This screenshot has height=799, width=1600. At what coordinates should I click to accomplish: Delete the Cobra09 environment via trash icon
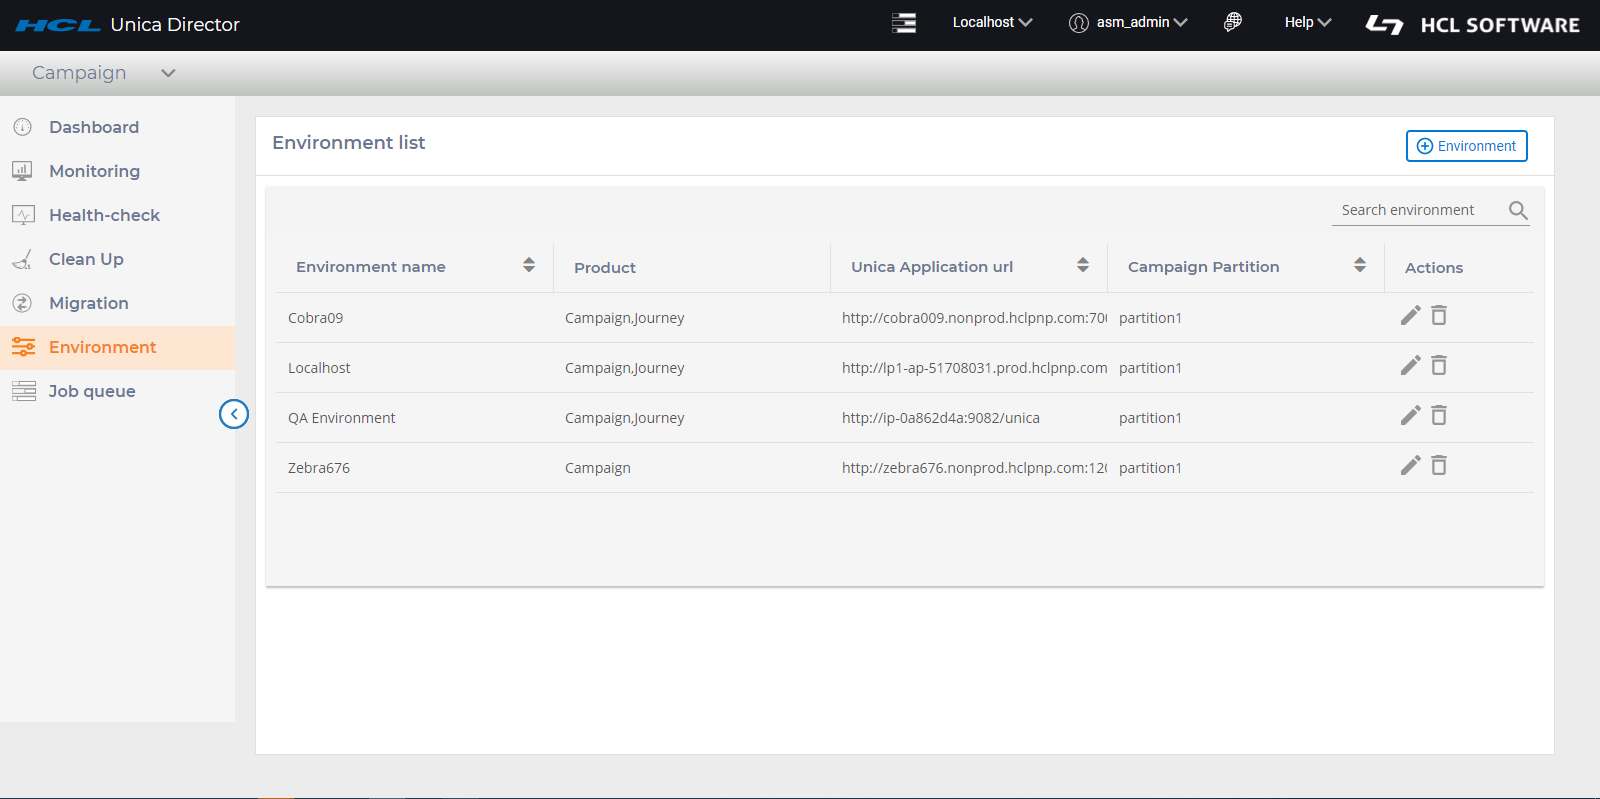(1439, 316)
